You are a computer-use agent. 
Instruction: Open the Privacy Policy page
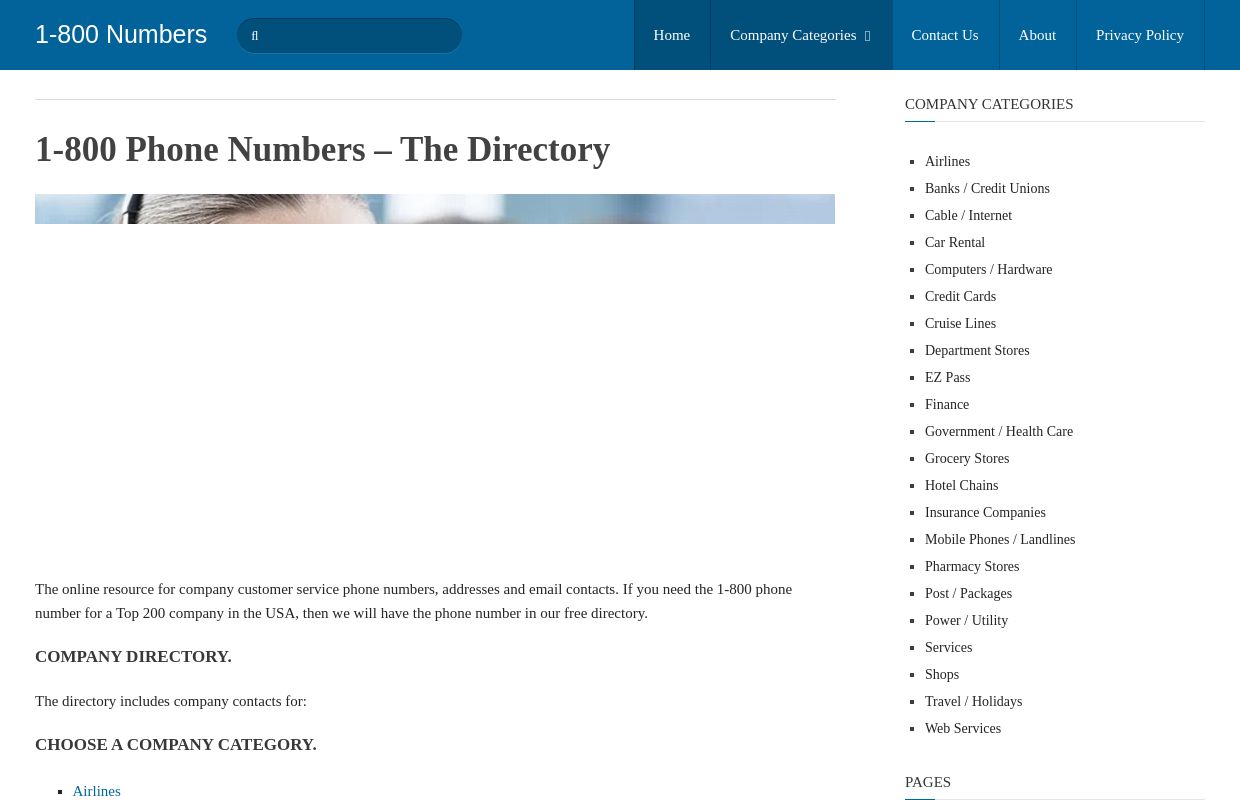pos(1140,35)
